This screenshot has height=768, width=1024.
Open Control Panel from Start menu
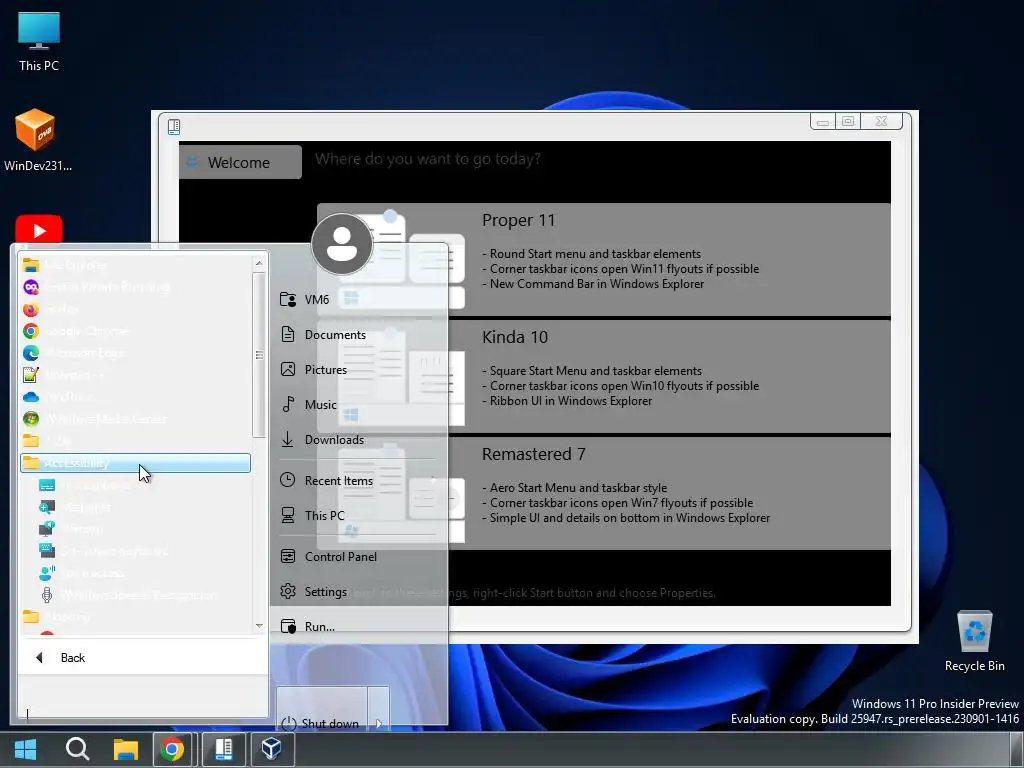[358, 556]
